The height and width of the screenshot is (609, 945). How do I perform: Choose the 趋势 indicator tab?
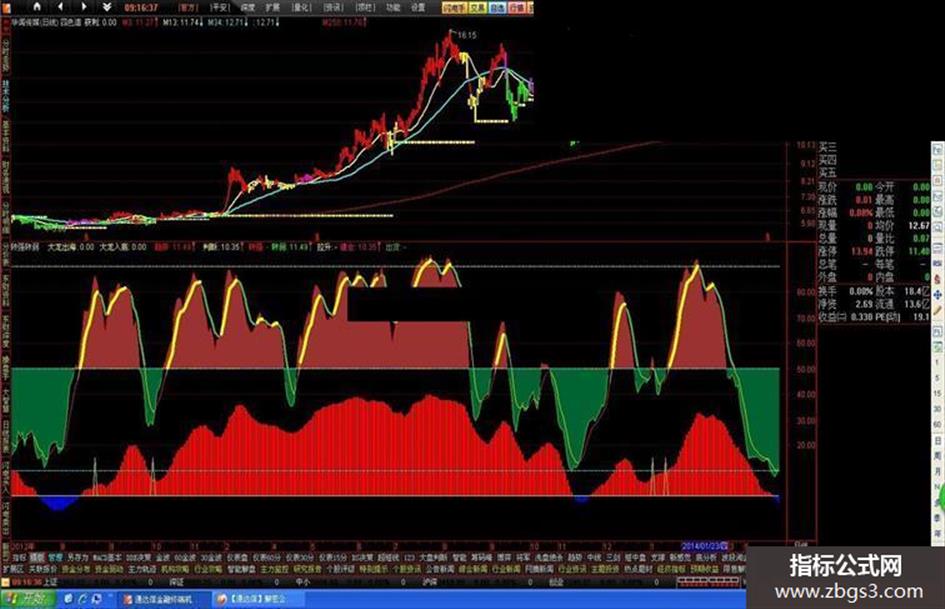574,558
